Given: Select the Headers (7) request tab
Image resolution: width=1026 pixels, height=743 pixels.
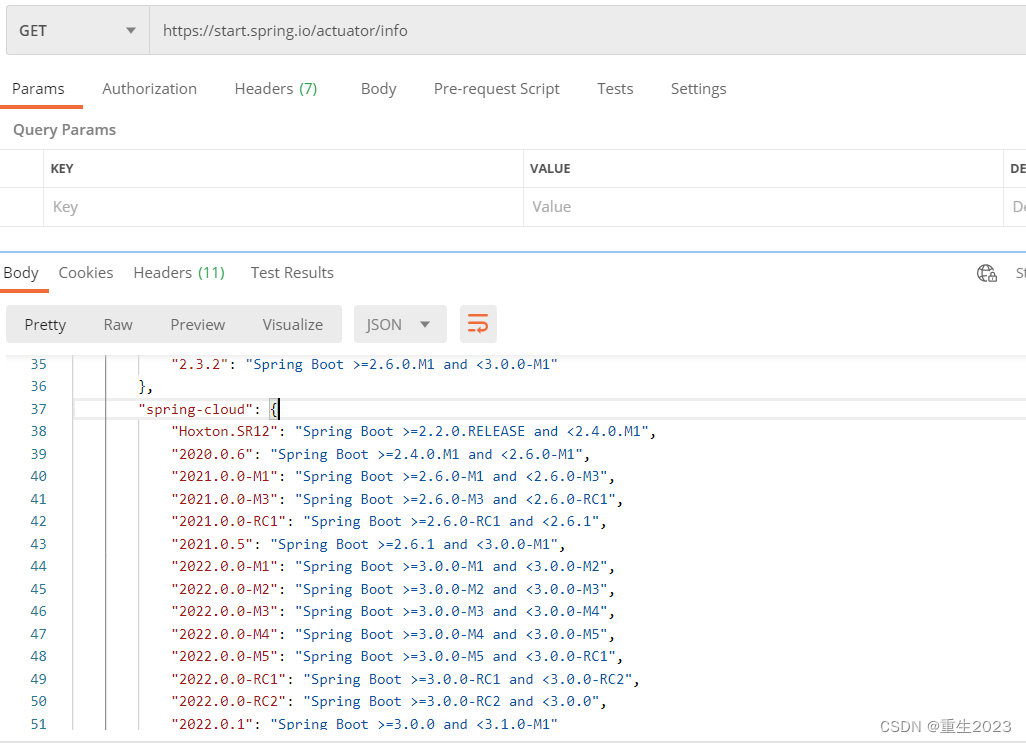Looking at the screenshot, I should (x=275, y=89).
